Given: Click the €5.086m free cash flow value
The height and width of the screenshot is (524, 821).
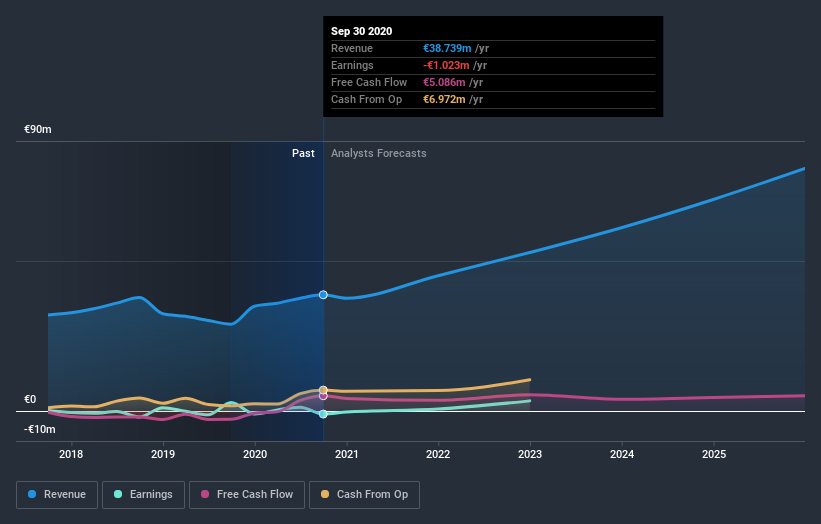Looking at the screenshot, I should tap(444, 82).
